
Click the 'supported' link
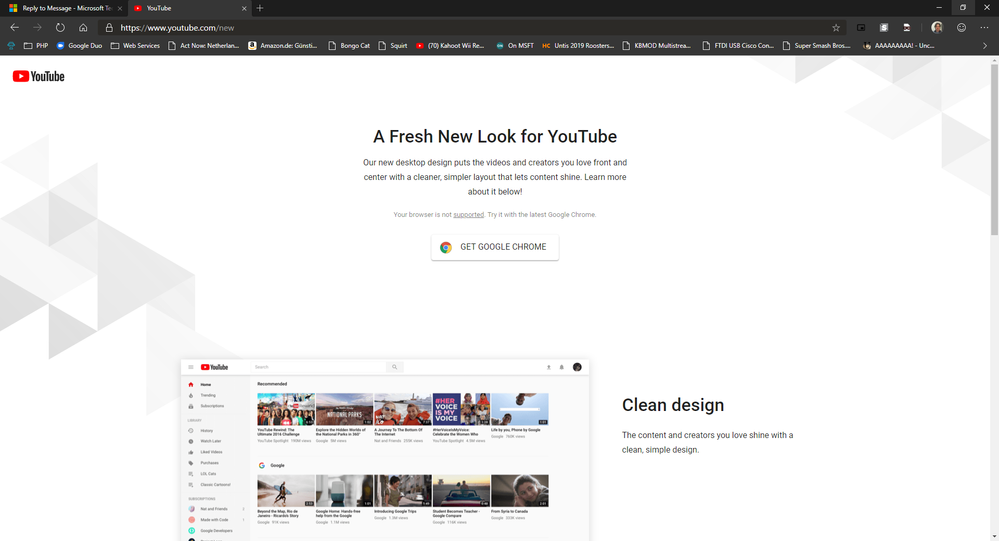468,215
